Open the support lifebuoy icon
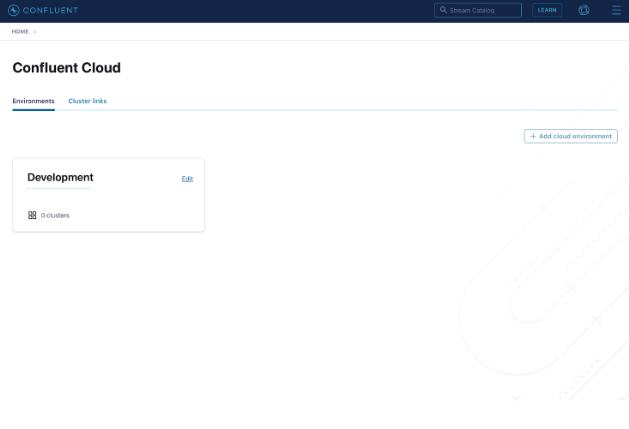The image size is (629, 429). (584, 10)
